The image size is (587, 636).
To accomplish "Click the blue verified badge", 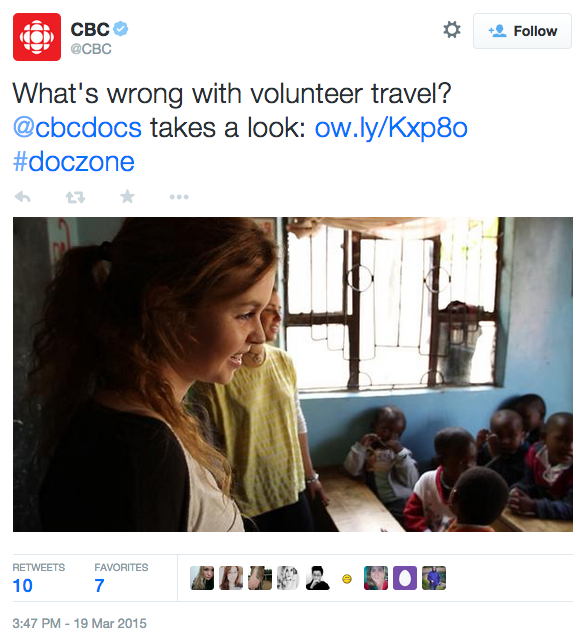I will (120, 29).
